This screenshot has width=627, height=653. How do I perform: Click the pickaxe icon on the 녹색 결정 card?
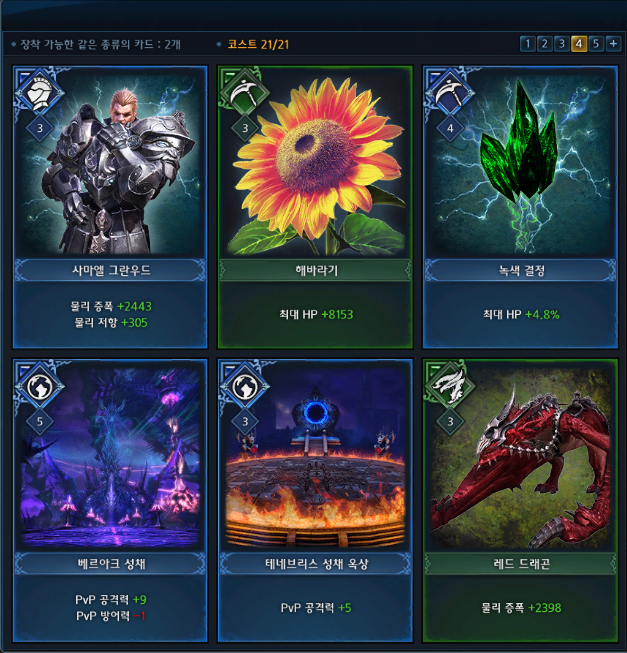coord(450,93)
